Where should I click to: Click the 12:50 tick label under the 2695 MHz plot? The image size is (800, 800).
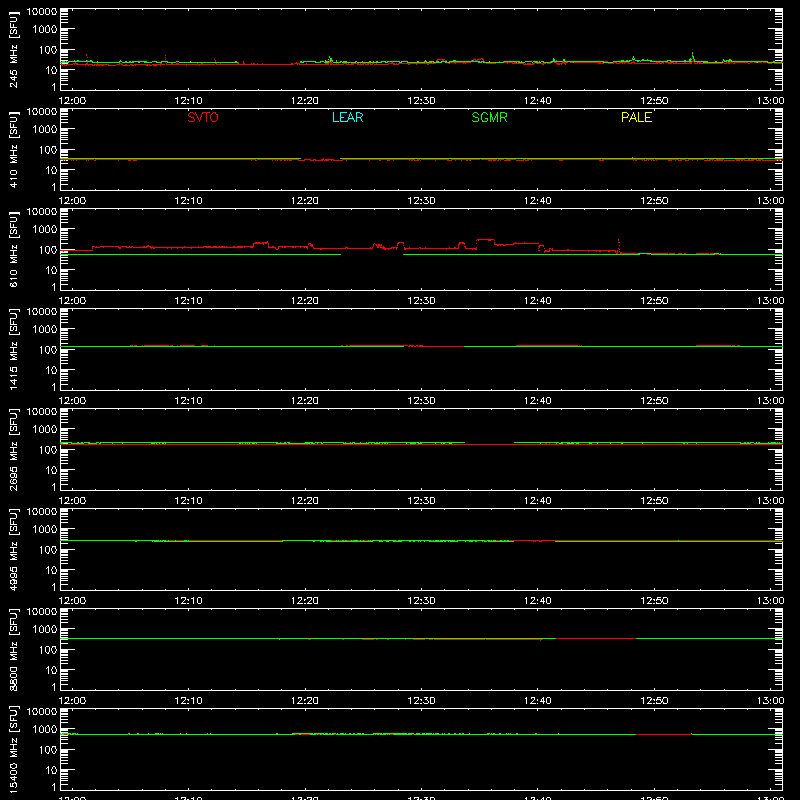[x=654, y=501]
